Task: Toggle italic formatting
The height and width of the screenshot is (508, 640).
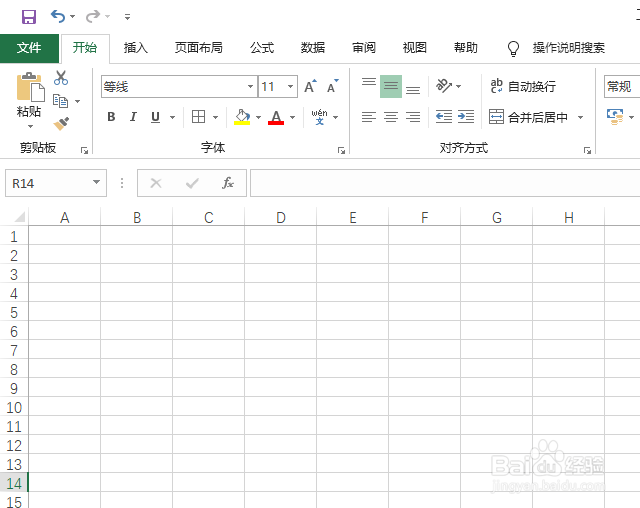Action: (133, 117)
